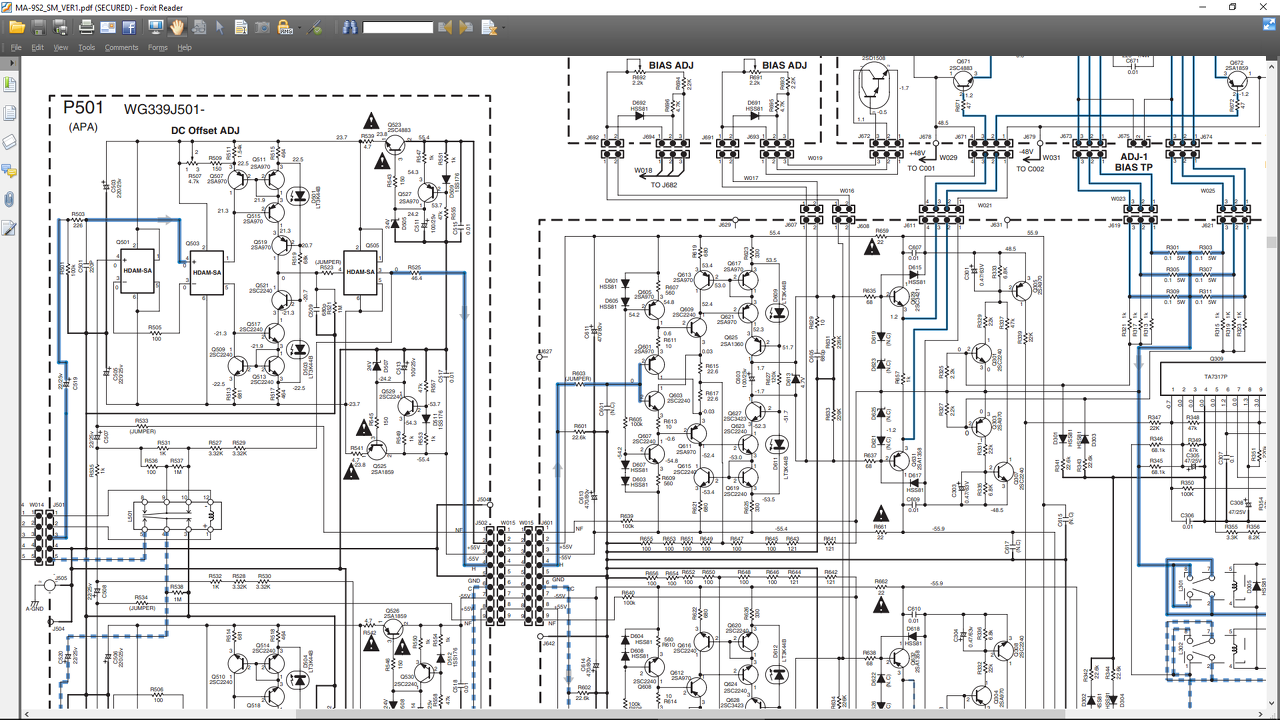Open the View menu
The height and width of the screenshot is (720, 1280).
[61, 47]
